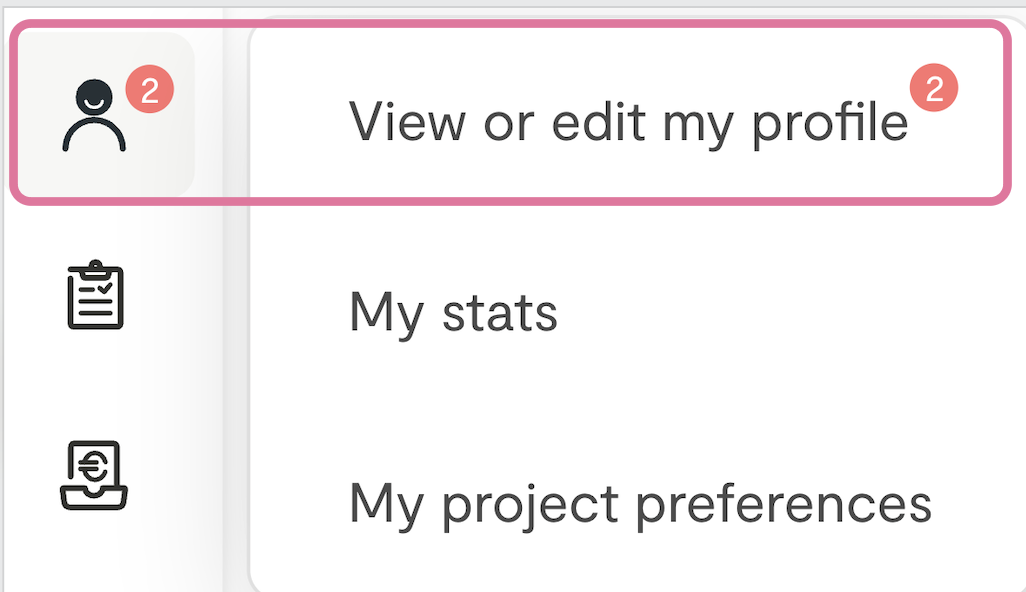Open "View or edit my profile"
Image resolution: width=1026 pixels, height=592 pixels.
pos(627,123)
